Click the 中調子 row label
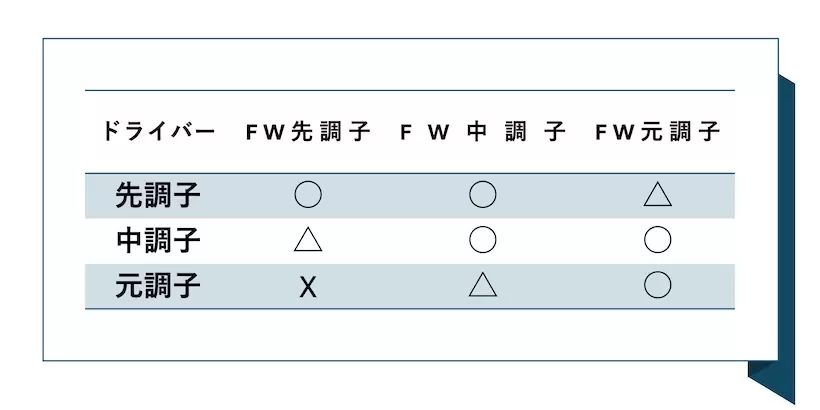Viewport: 820px width, 410px height. coord(159,241)
